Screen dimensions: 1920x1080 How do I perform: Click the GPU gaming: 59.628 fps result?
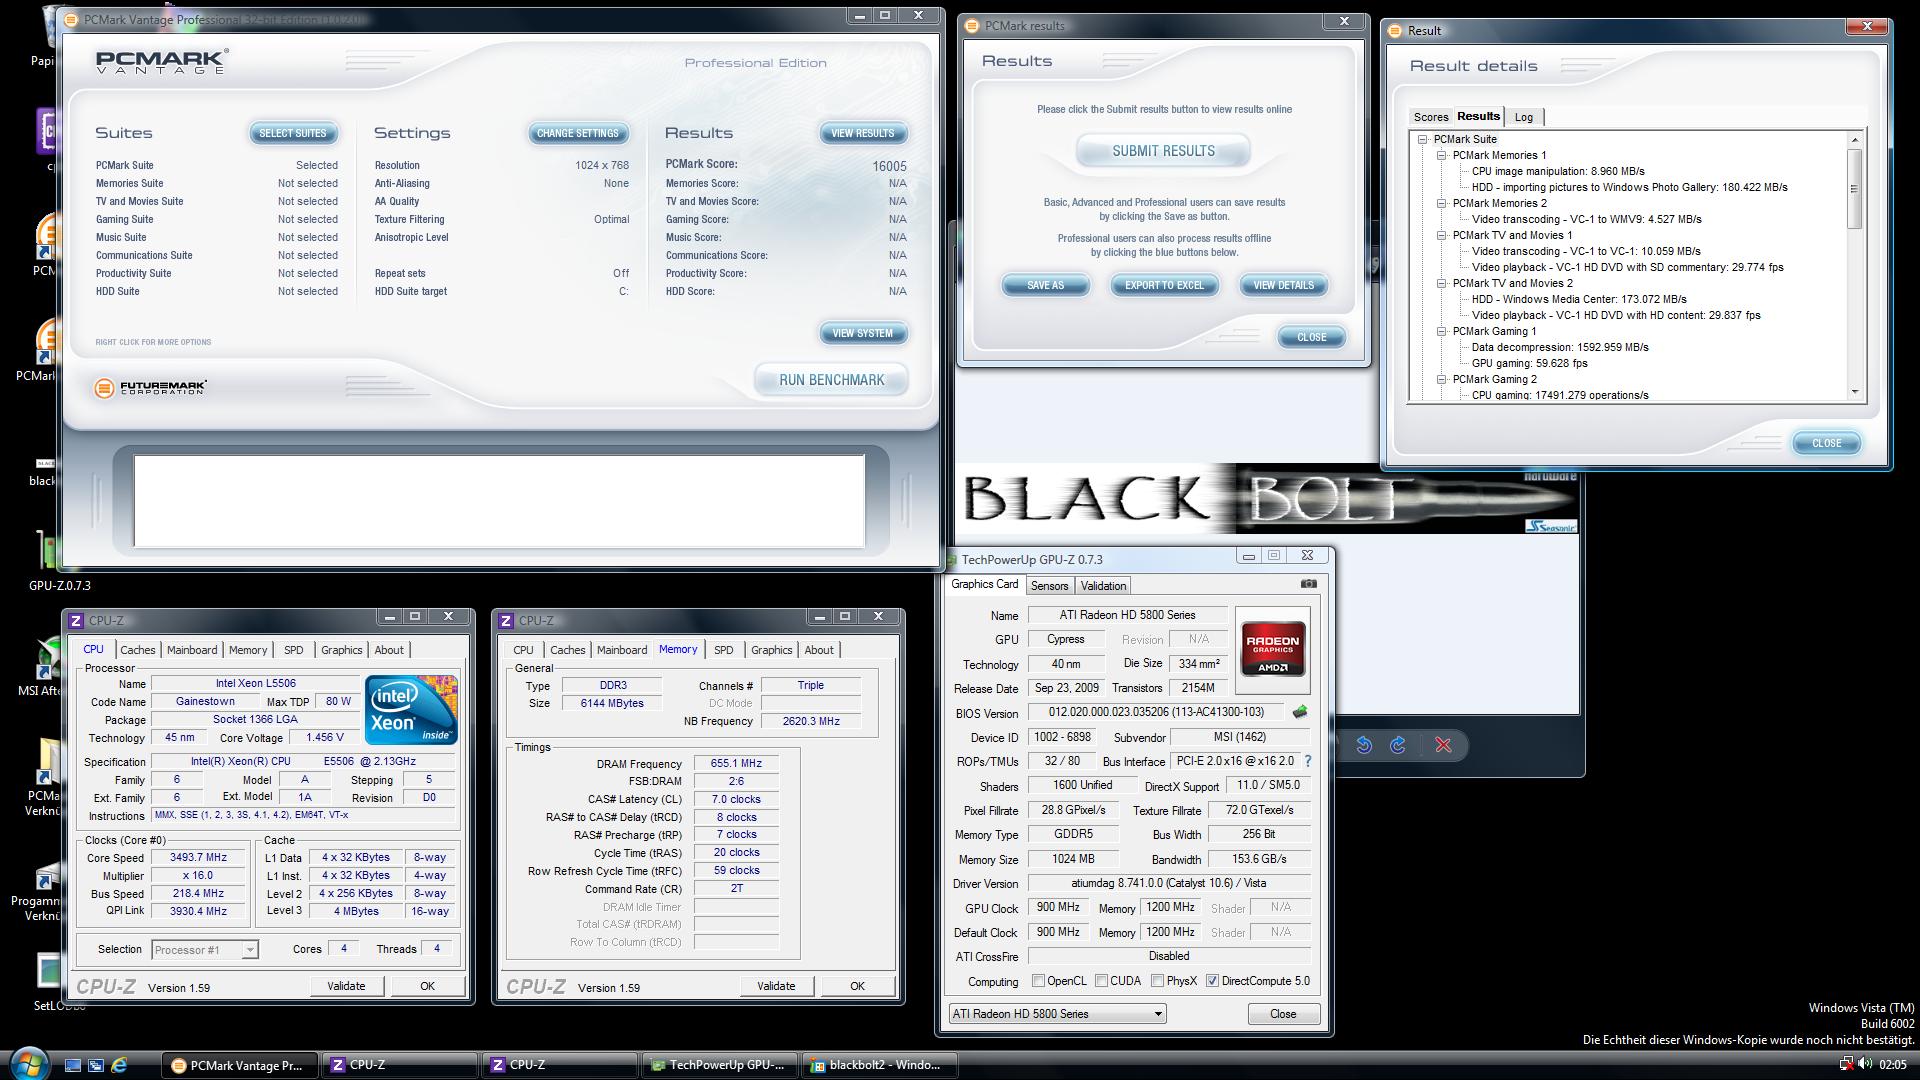(x=1529, y=363)
